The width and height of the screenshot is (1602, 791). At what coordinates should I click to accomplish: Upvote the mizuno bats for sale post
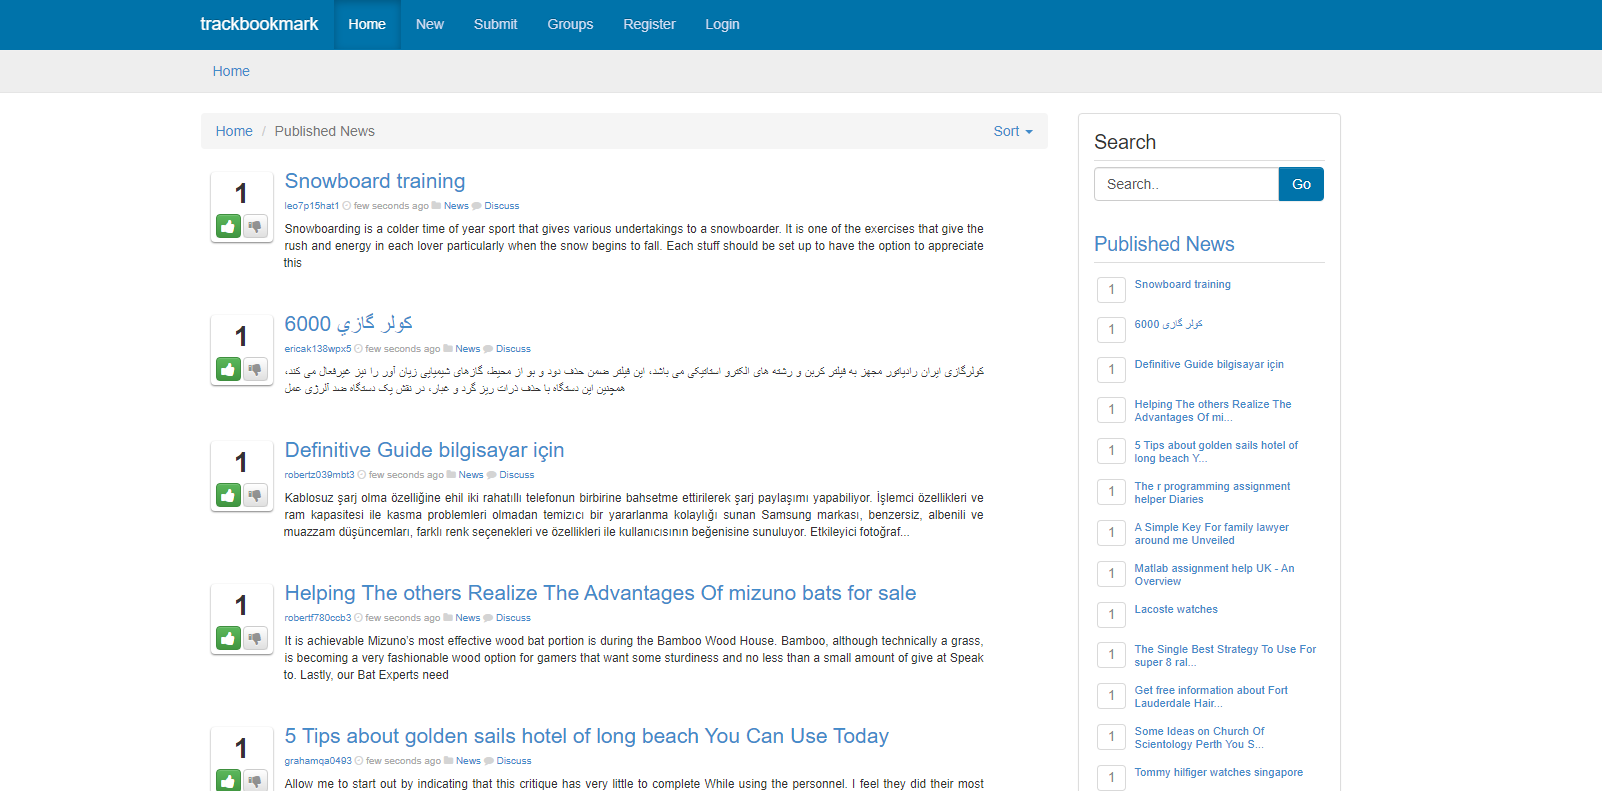(x=228, y=639)
